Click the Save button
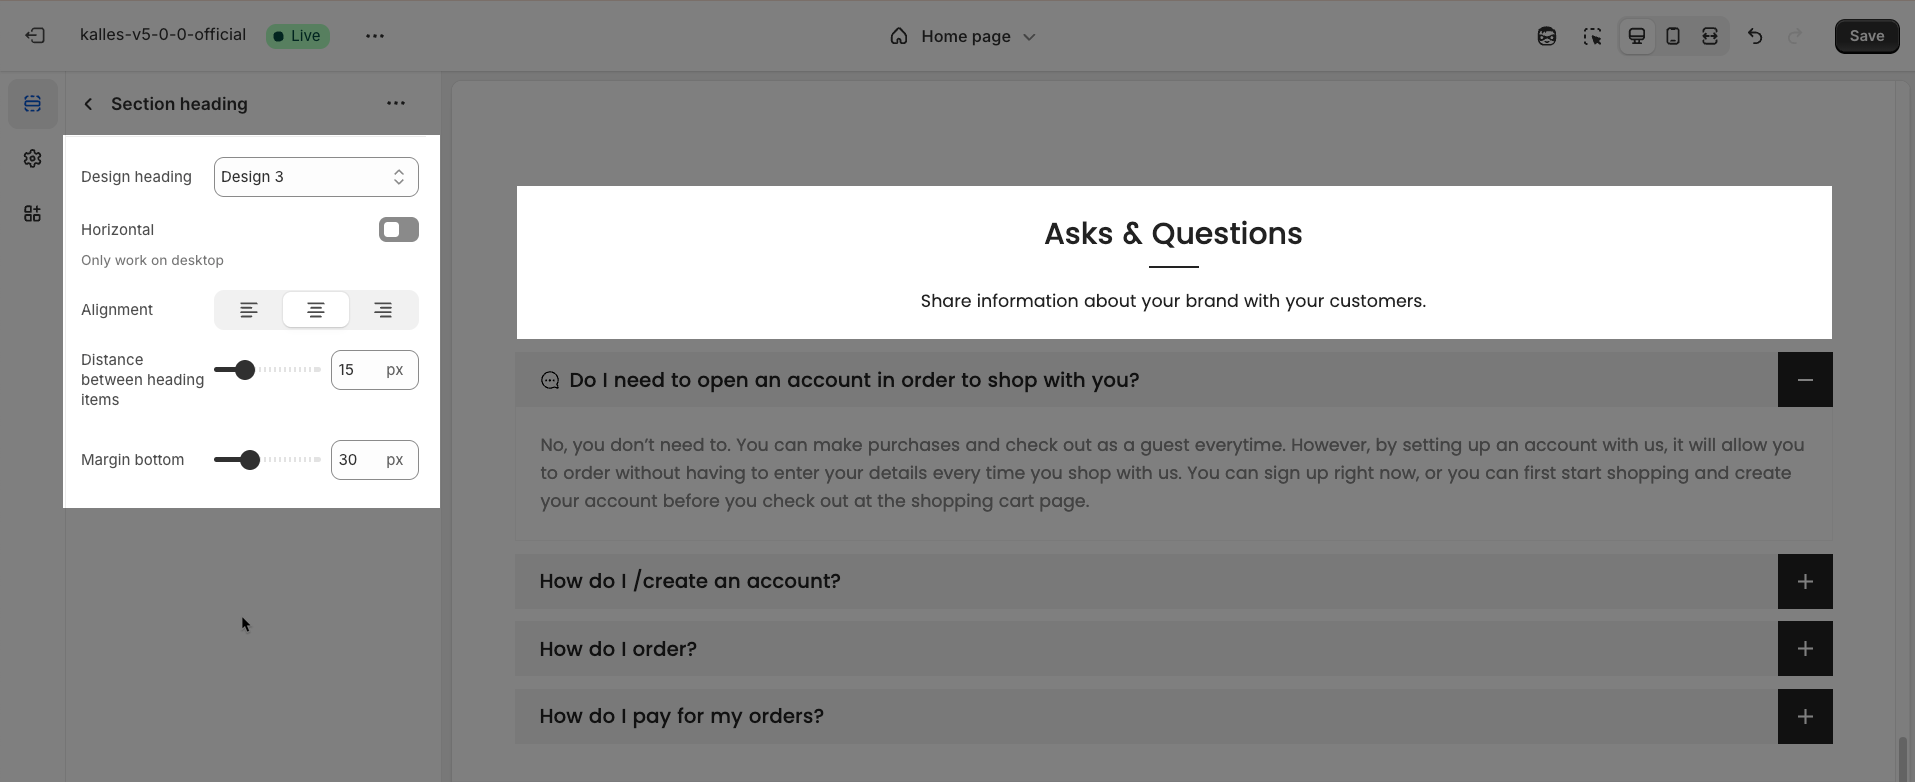This screenshot has height=782, width=1915. pos(1867,36)
